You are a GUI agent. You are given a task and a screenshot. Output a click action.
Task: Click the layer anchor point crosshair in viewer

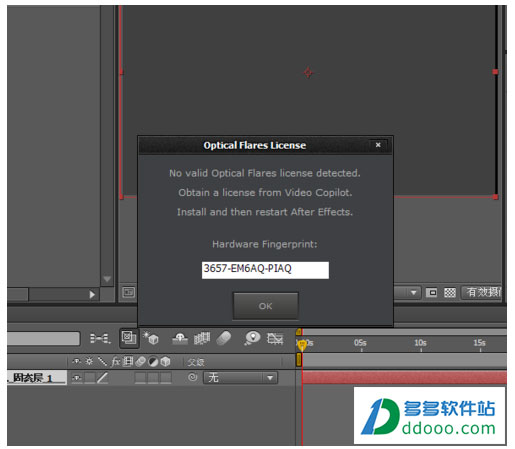tap(308, 72)
